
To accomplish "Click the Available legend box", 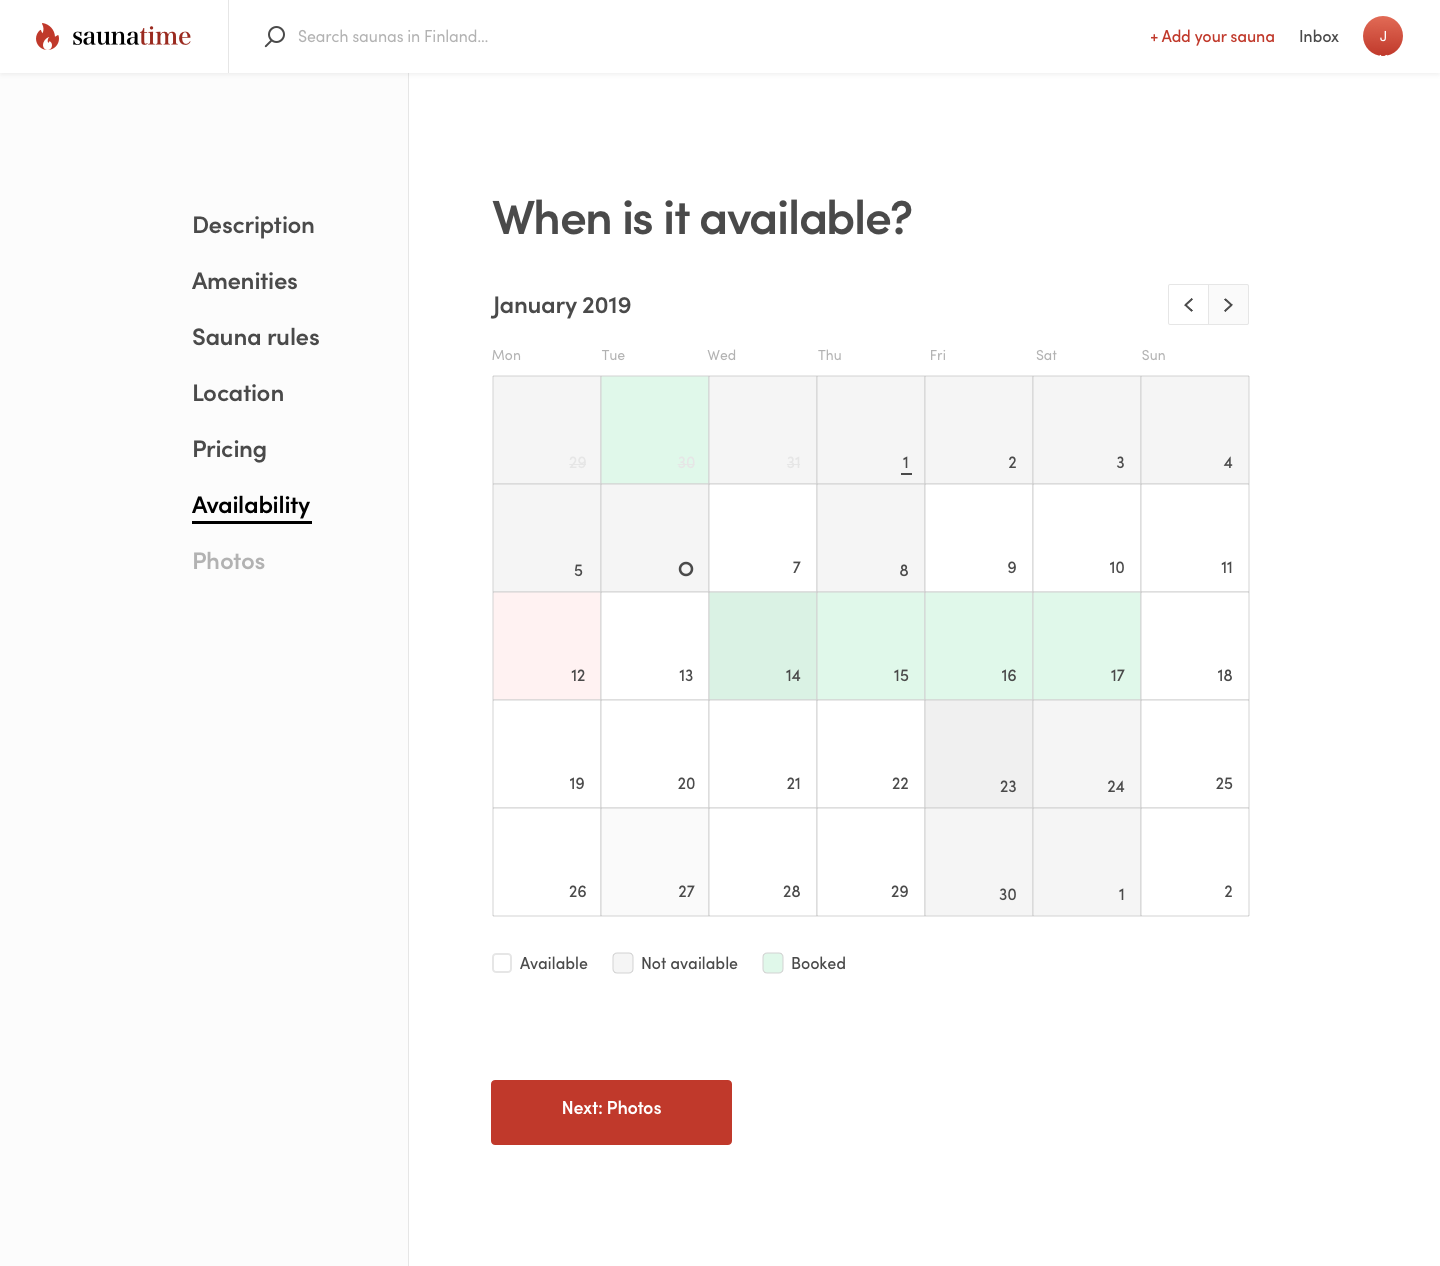I will [x=502, y=963].
